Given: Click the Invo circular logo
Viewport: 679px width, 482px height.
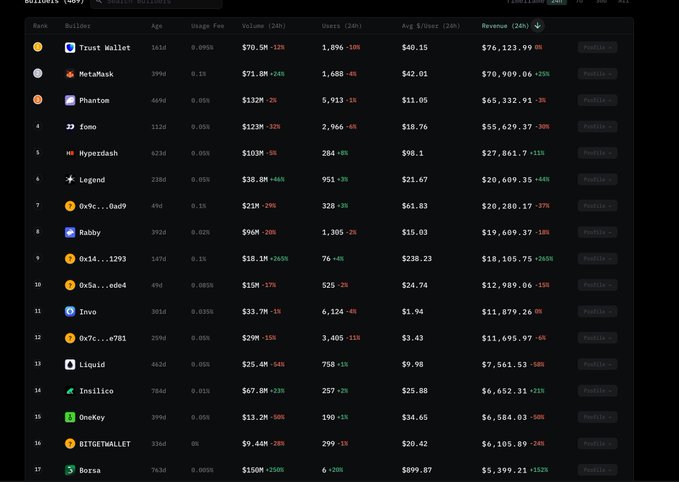Looking at the screenshot, I should tap(70, 312).
